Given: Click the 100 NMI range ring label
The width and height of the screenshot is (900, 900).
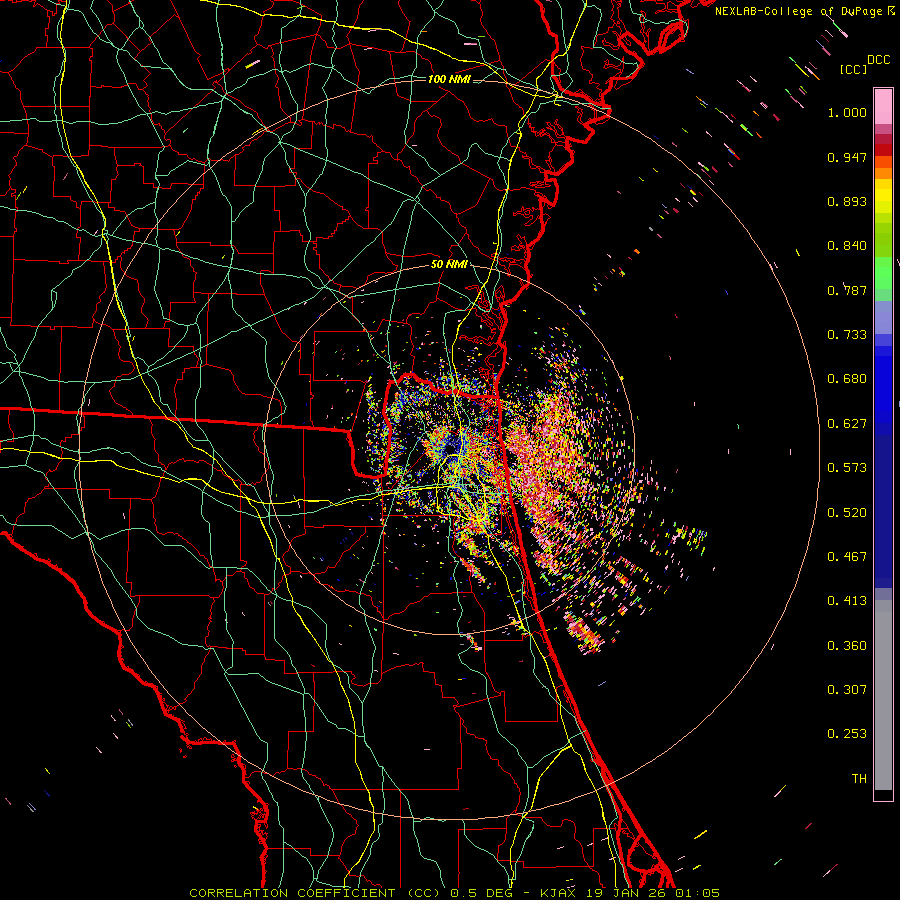Looking at the screenshot, I should (449, 79).
